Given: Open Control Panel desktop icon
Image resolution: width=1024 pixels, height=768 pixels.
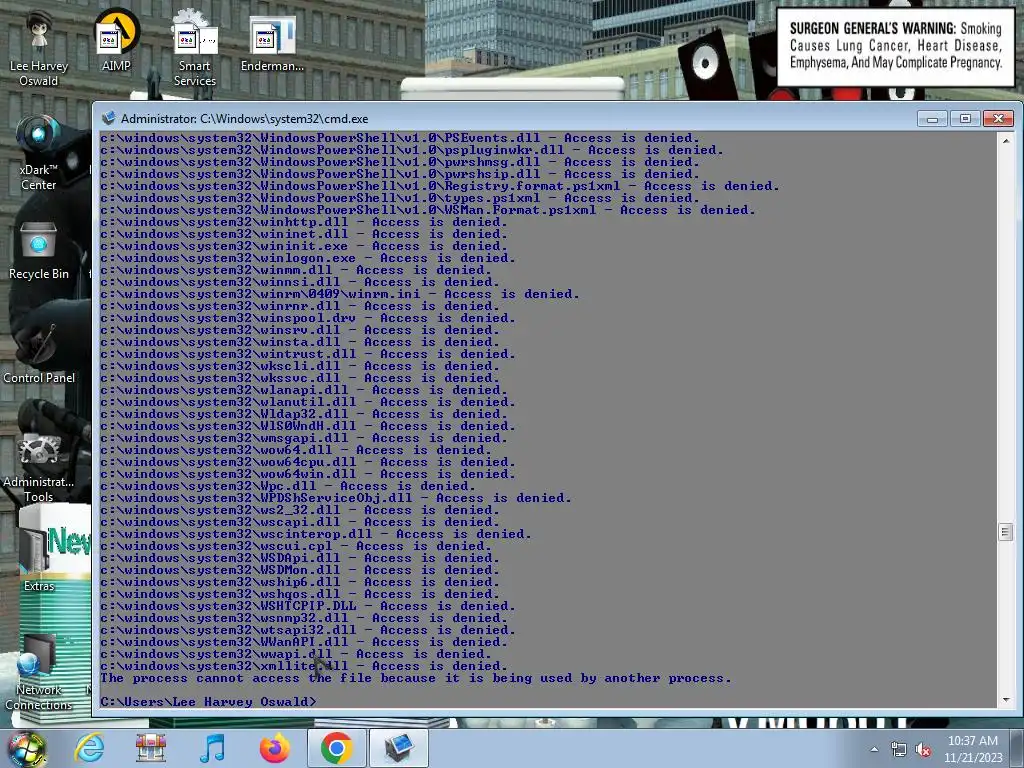Looking at the screenshot, I should coord(39,353).
